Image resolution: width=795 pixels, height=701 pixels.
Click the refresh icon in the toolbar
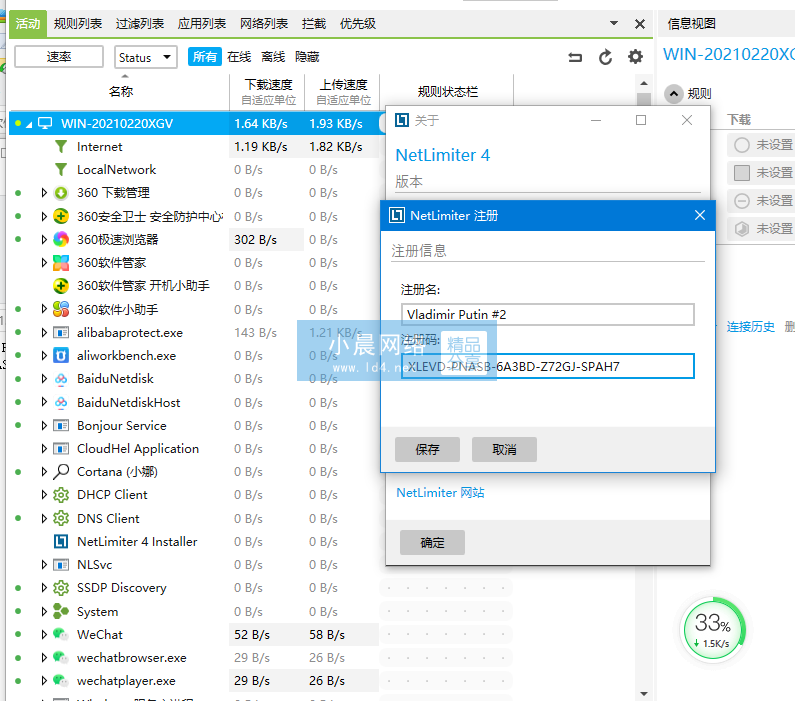click(x=605, y=57)
